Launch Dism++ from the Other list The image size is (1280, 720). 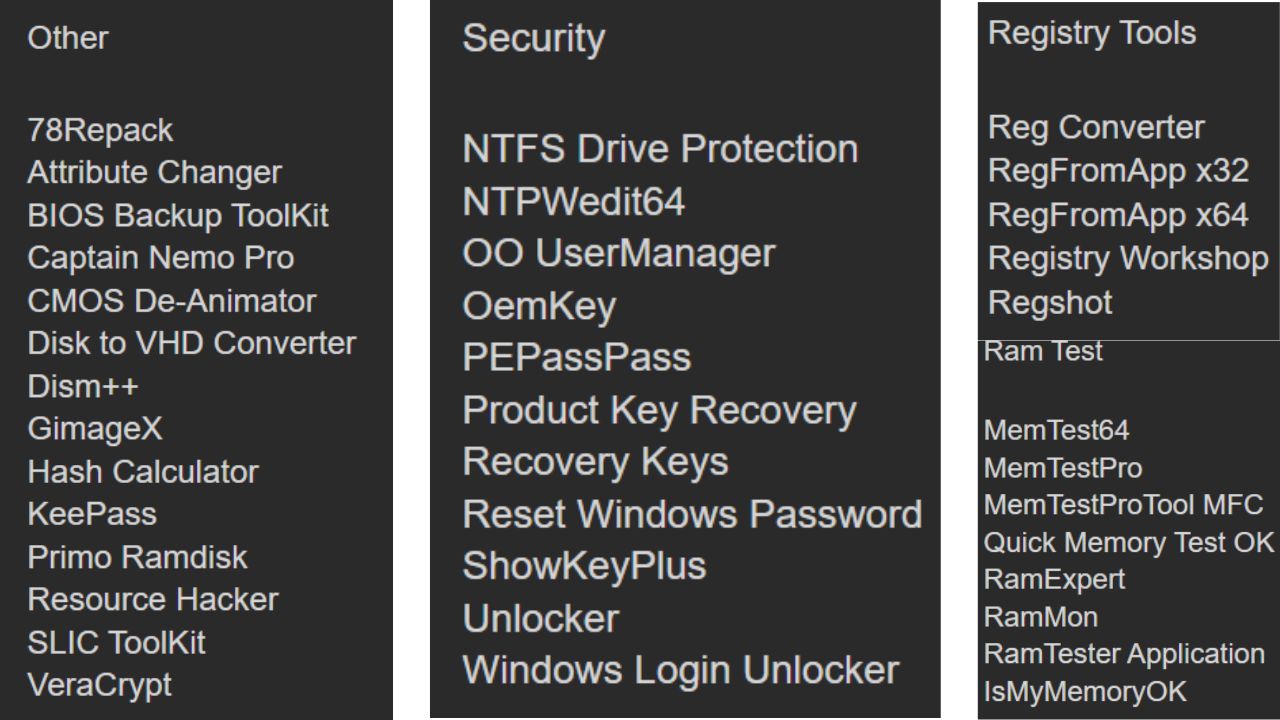click(82, 386)
